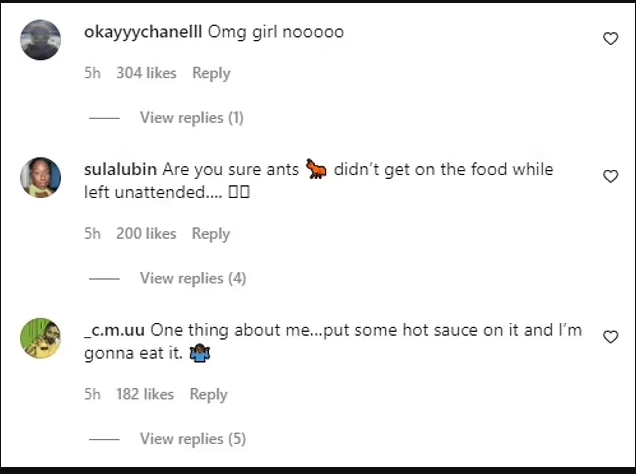636x474 pixels.
Task: Open the okayyychanelll username link
Action: click(x=143, y=32)
